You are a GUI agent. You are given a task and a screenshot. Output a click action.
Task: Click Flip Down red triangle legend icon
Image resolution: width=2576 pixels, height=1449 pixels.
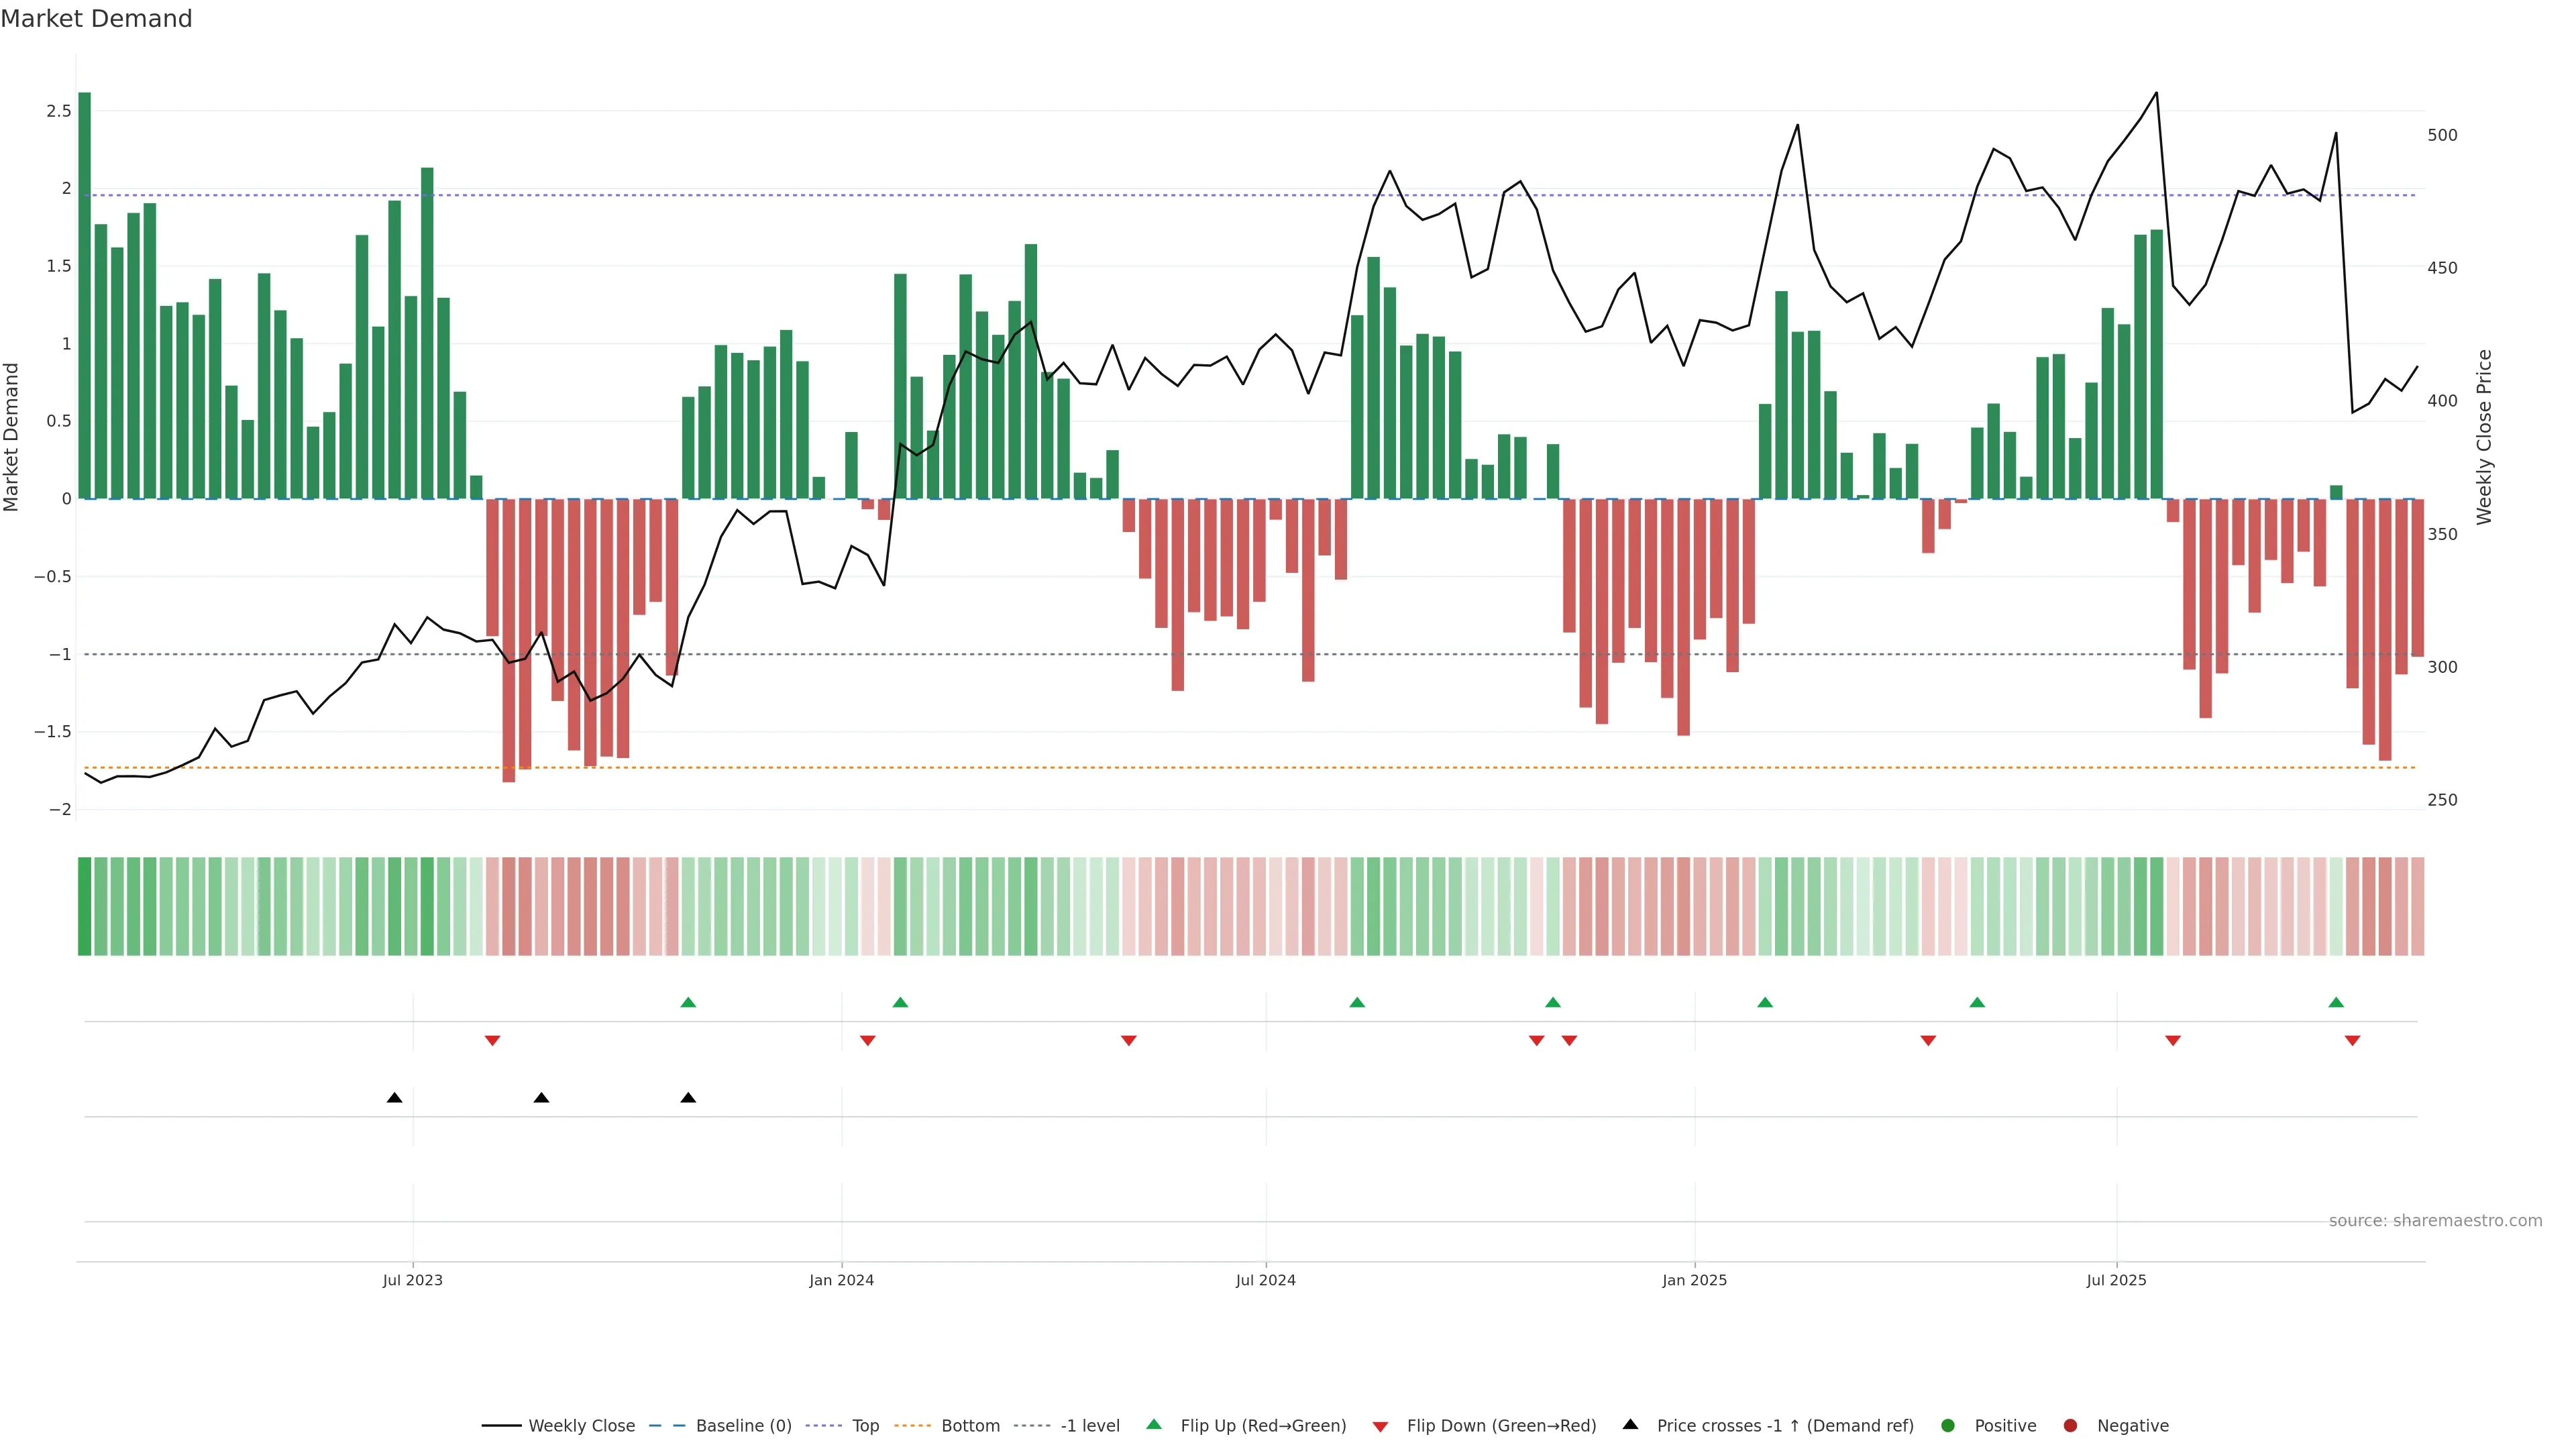pyautogui.click(x=1380, y=1427)
